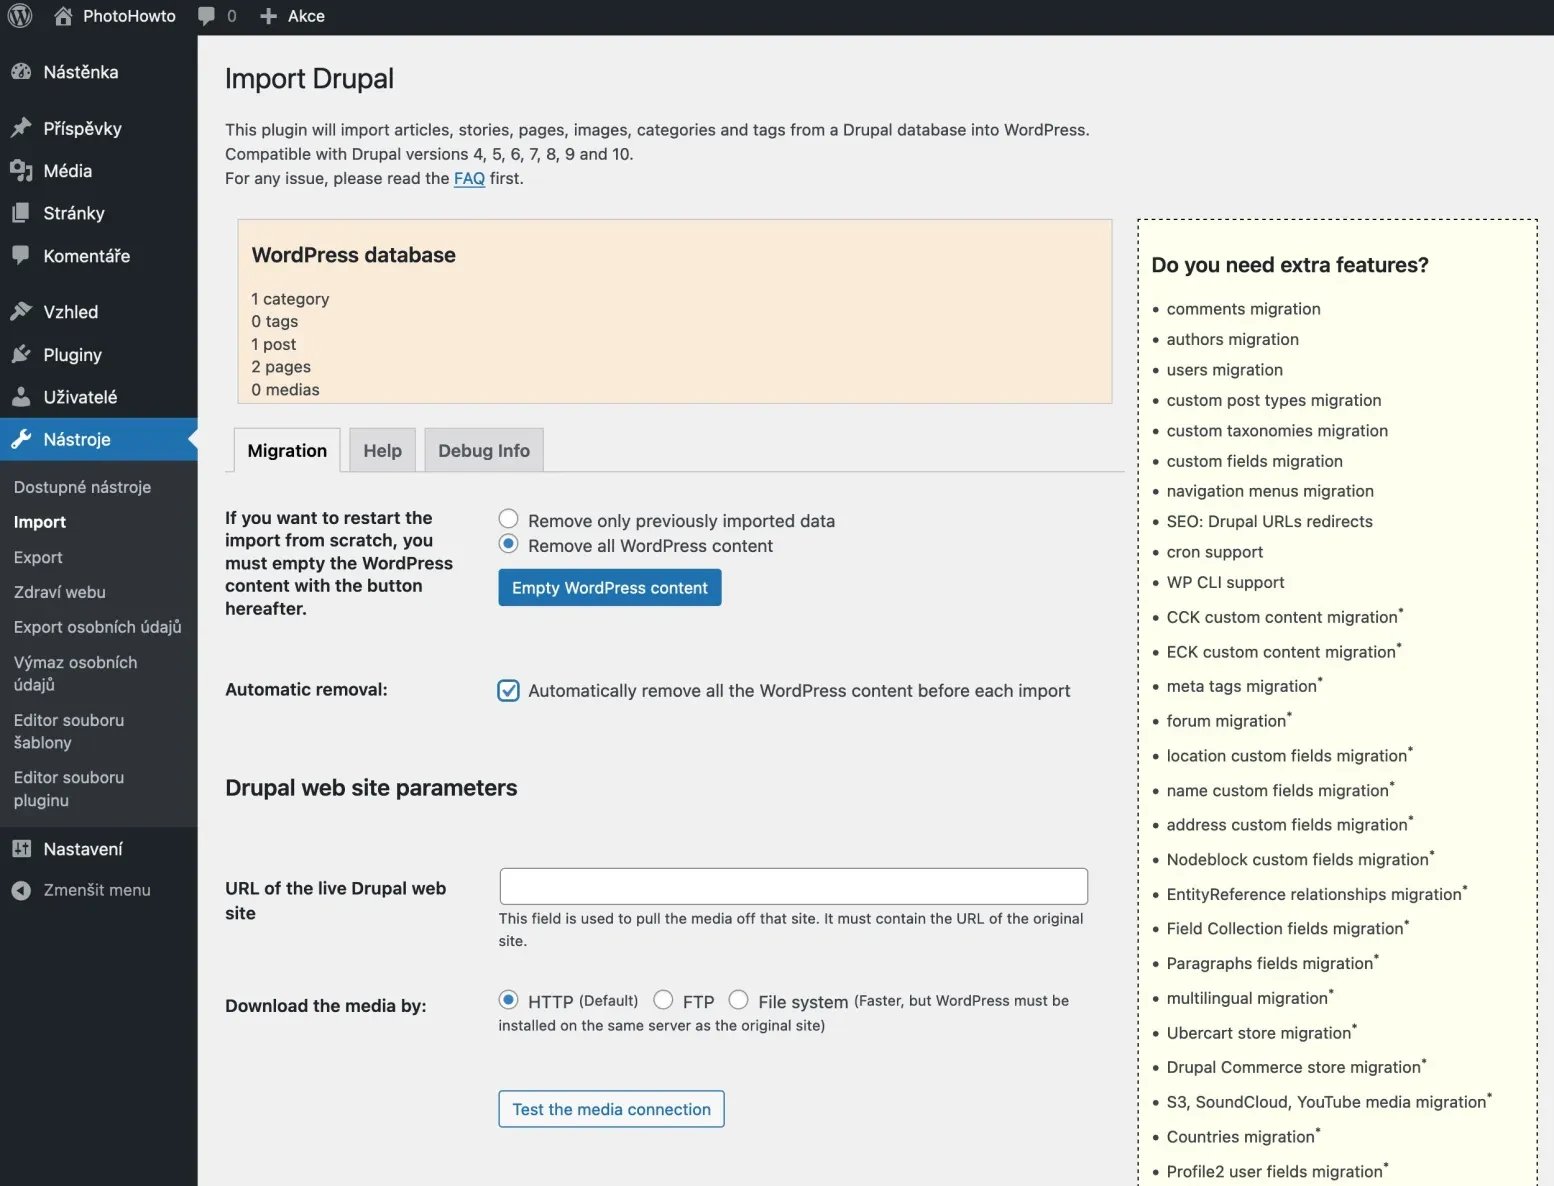Open Export submenu item
This screenshot has height=1186, width=1554.
[38, 557]
